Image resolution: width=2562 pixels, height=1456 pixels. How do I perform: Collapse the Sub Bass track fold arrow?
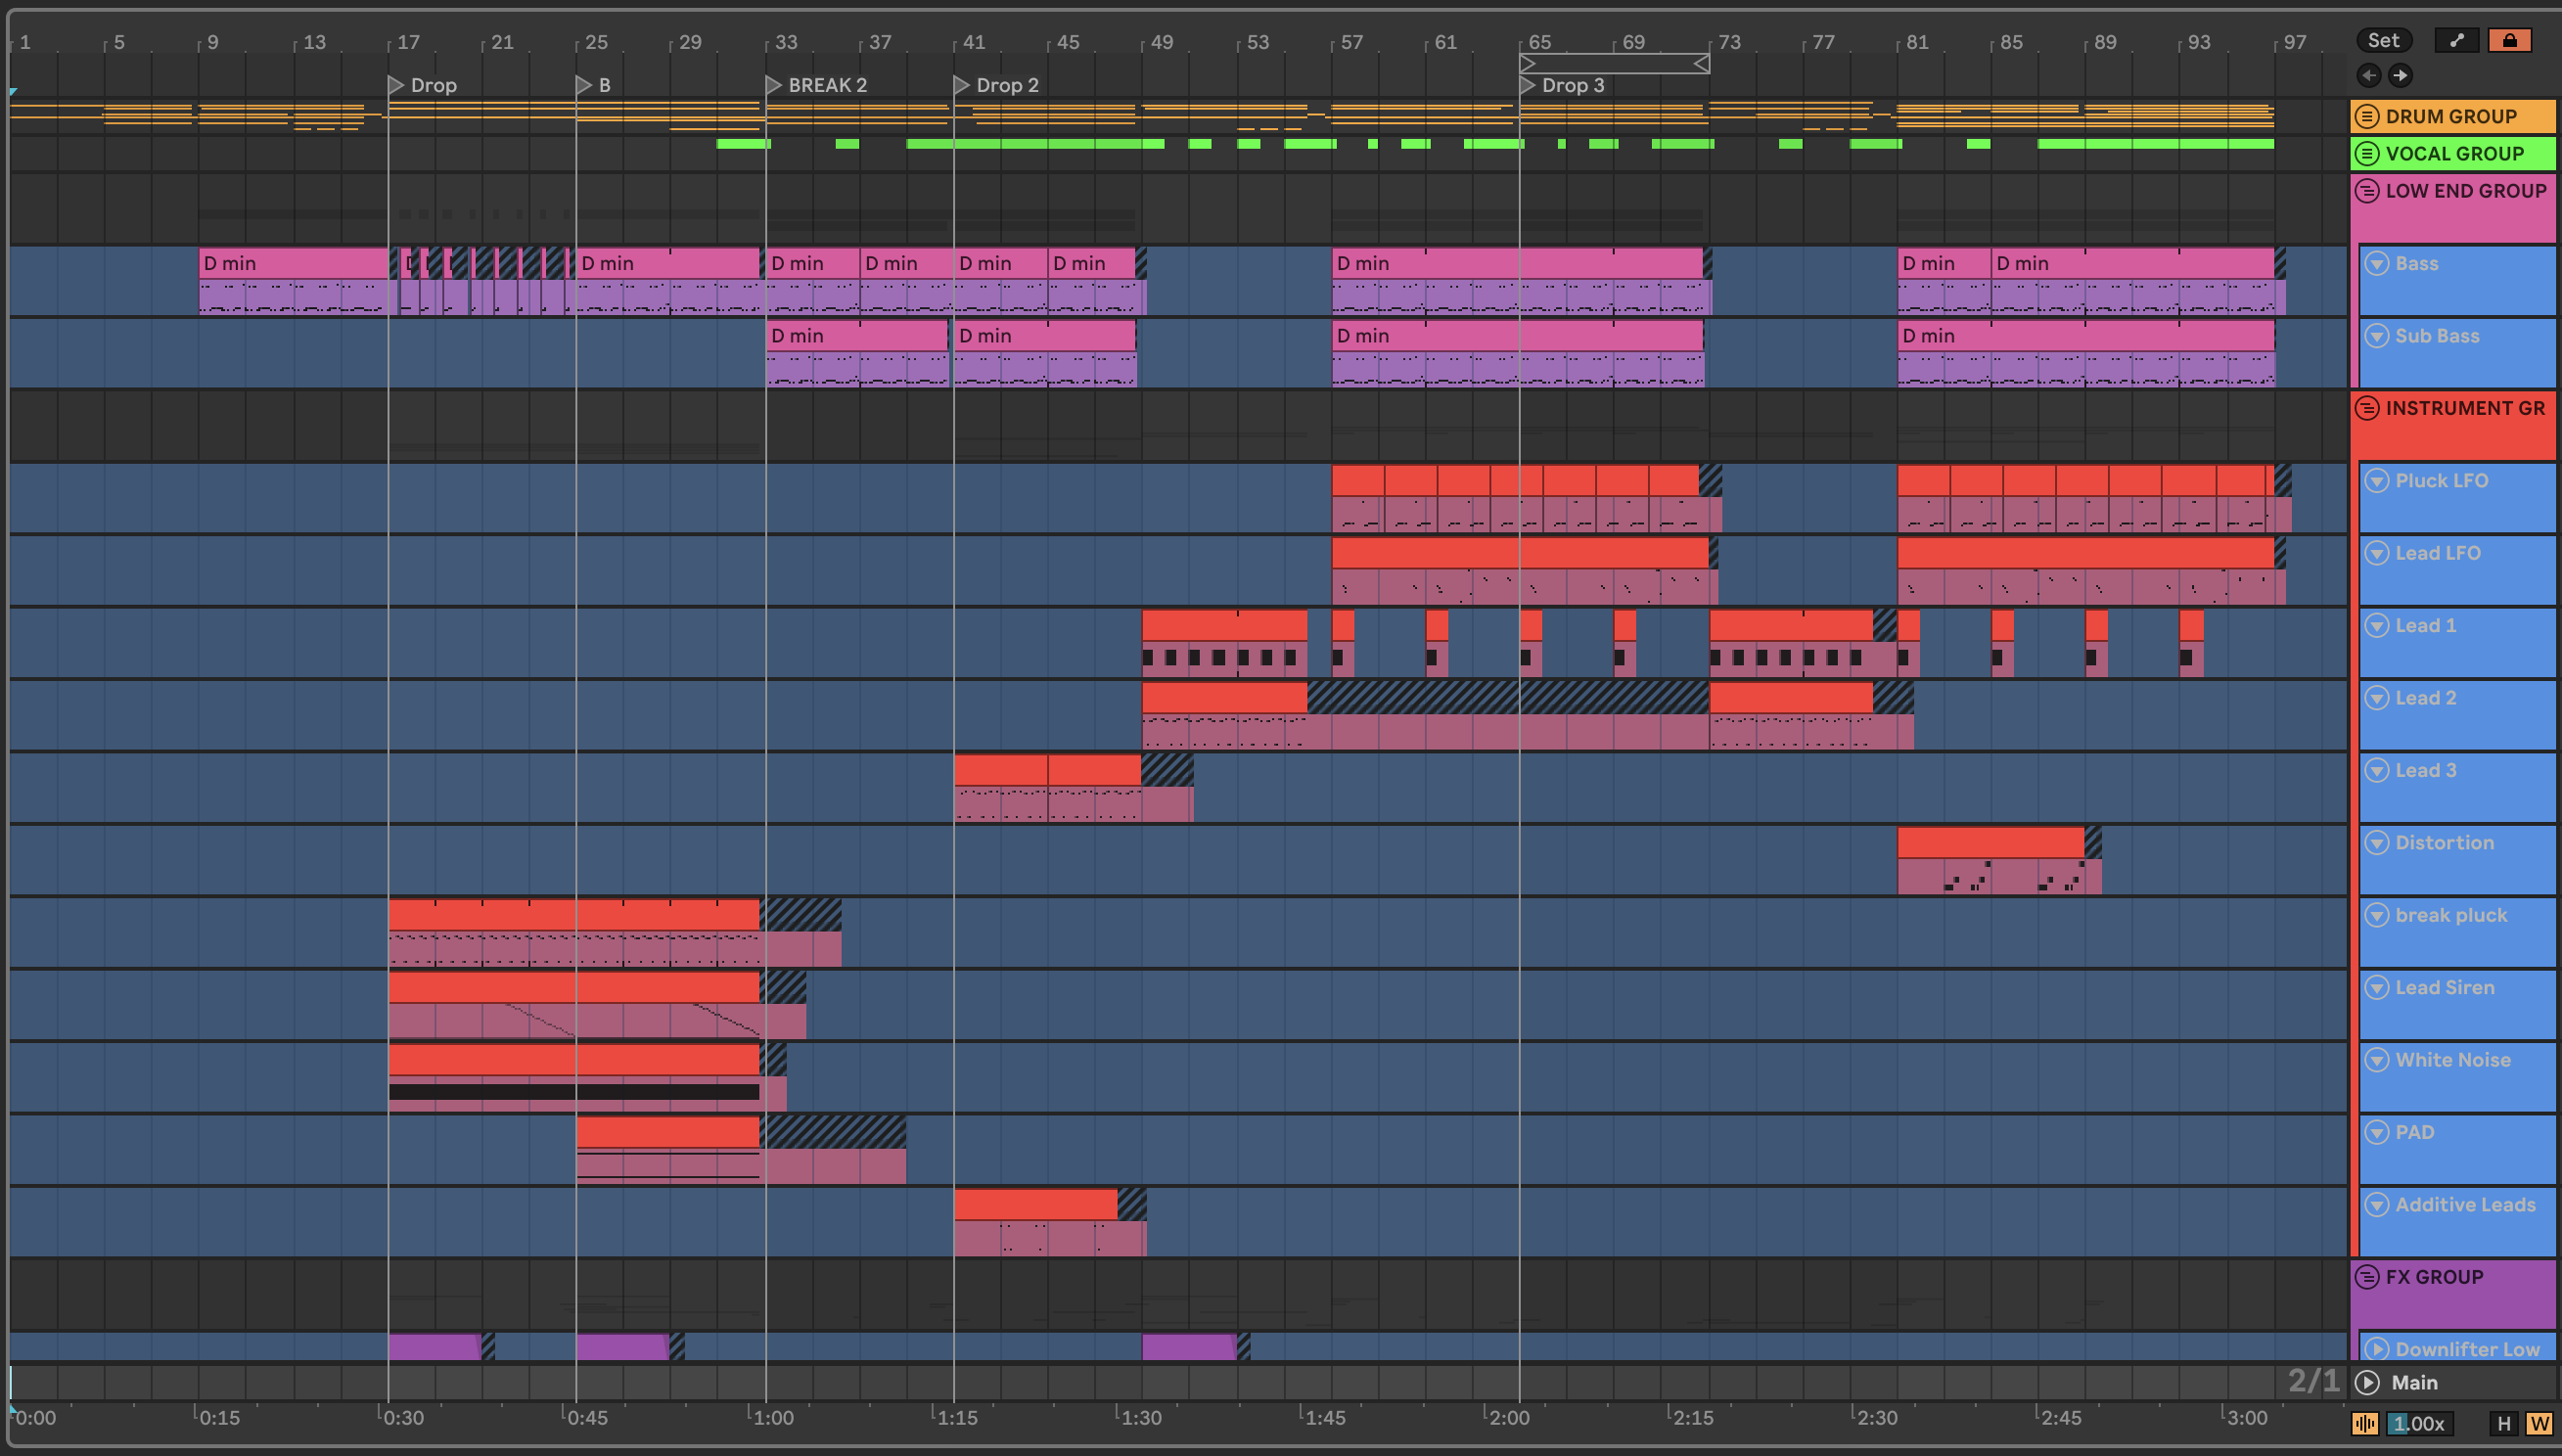(x=2377, y=335)
